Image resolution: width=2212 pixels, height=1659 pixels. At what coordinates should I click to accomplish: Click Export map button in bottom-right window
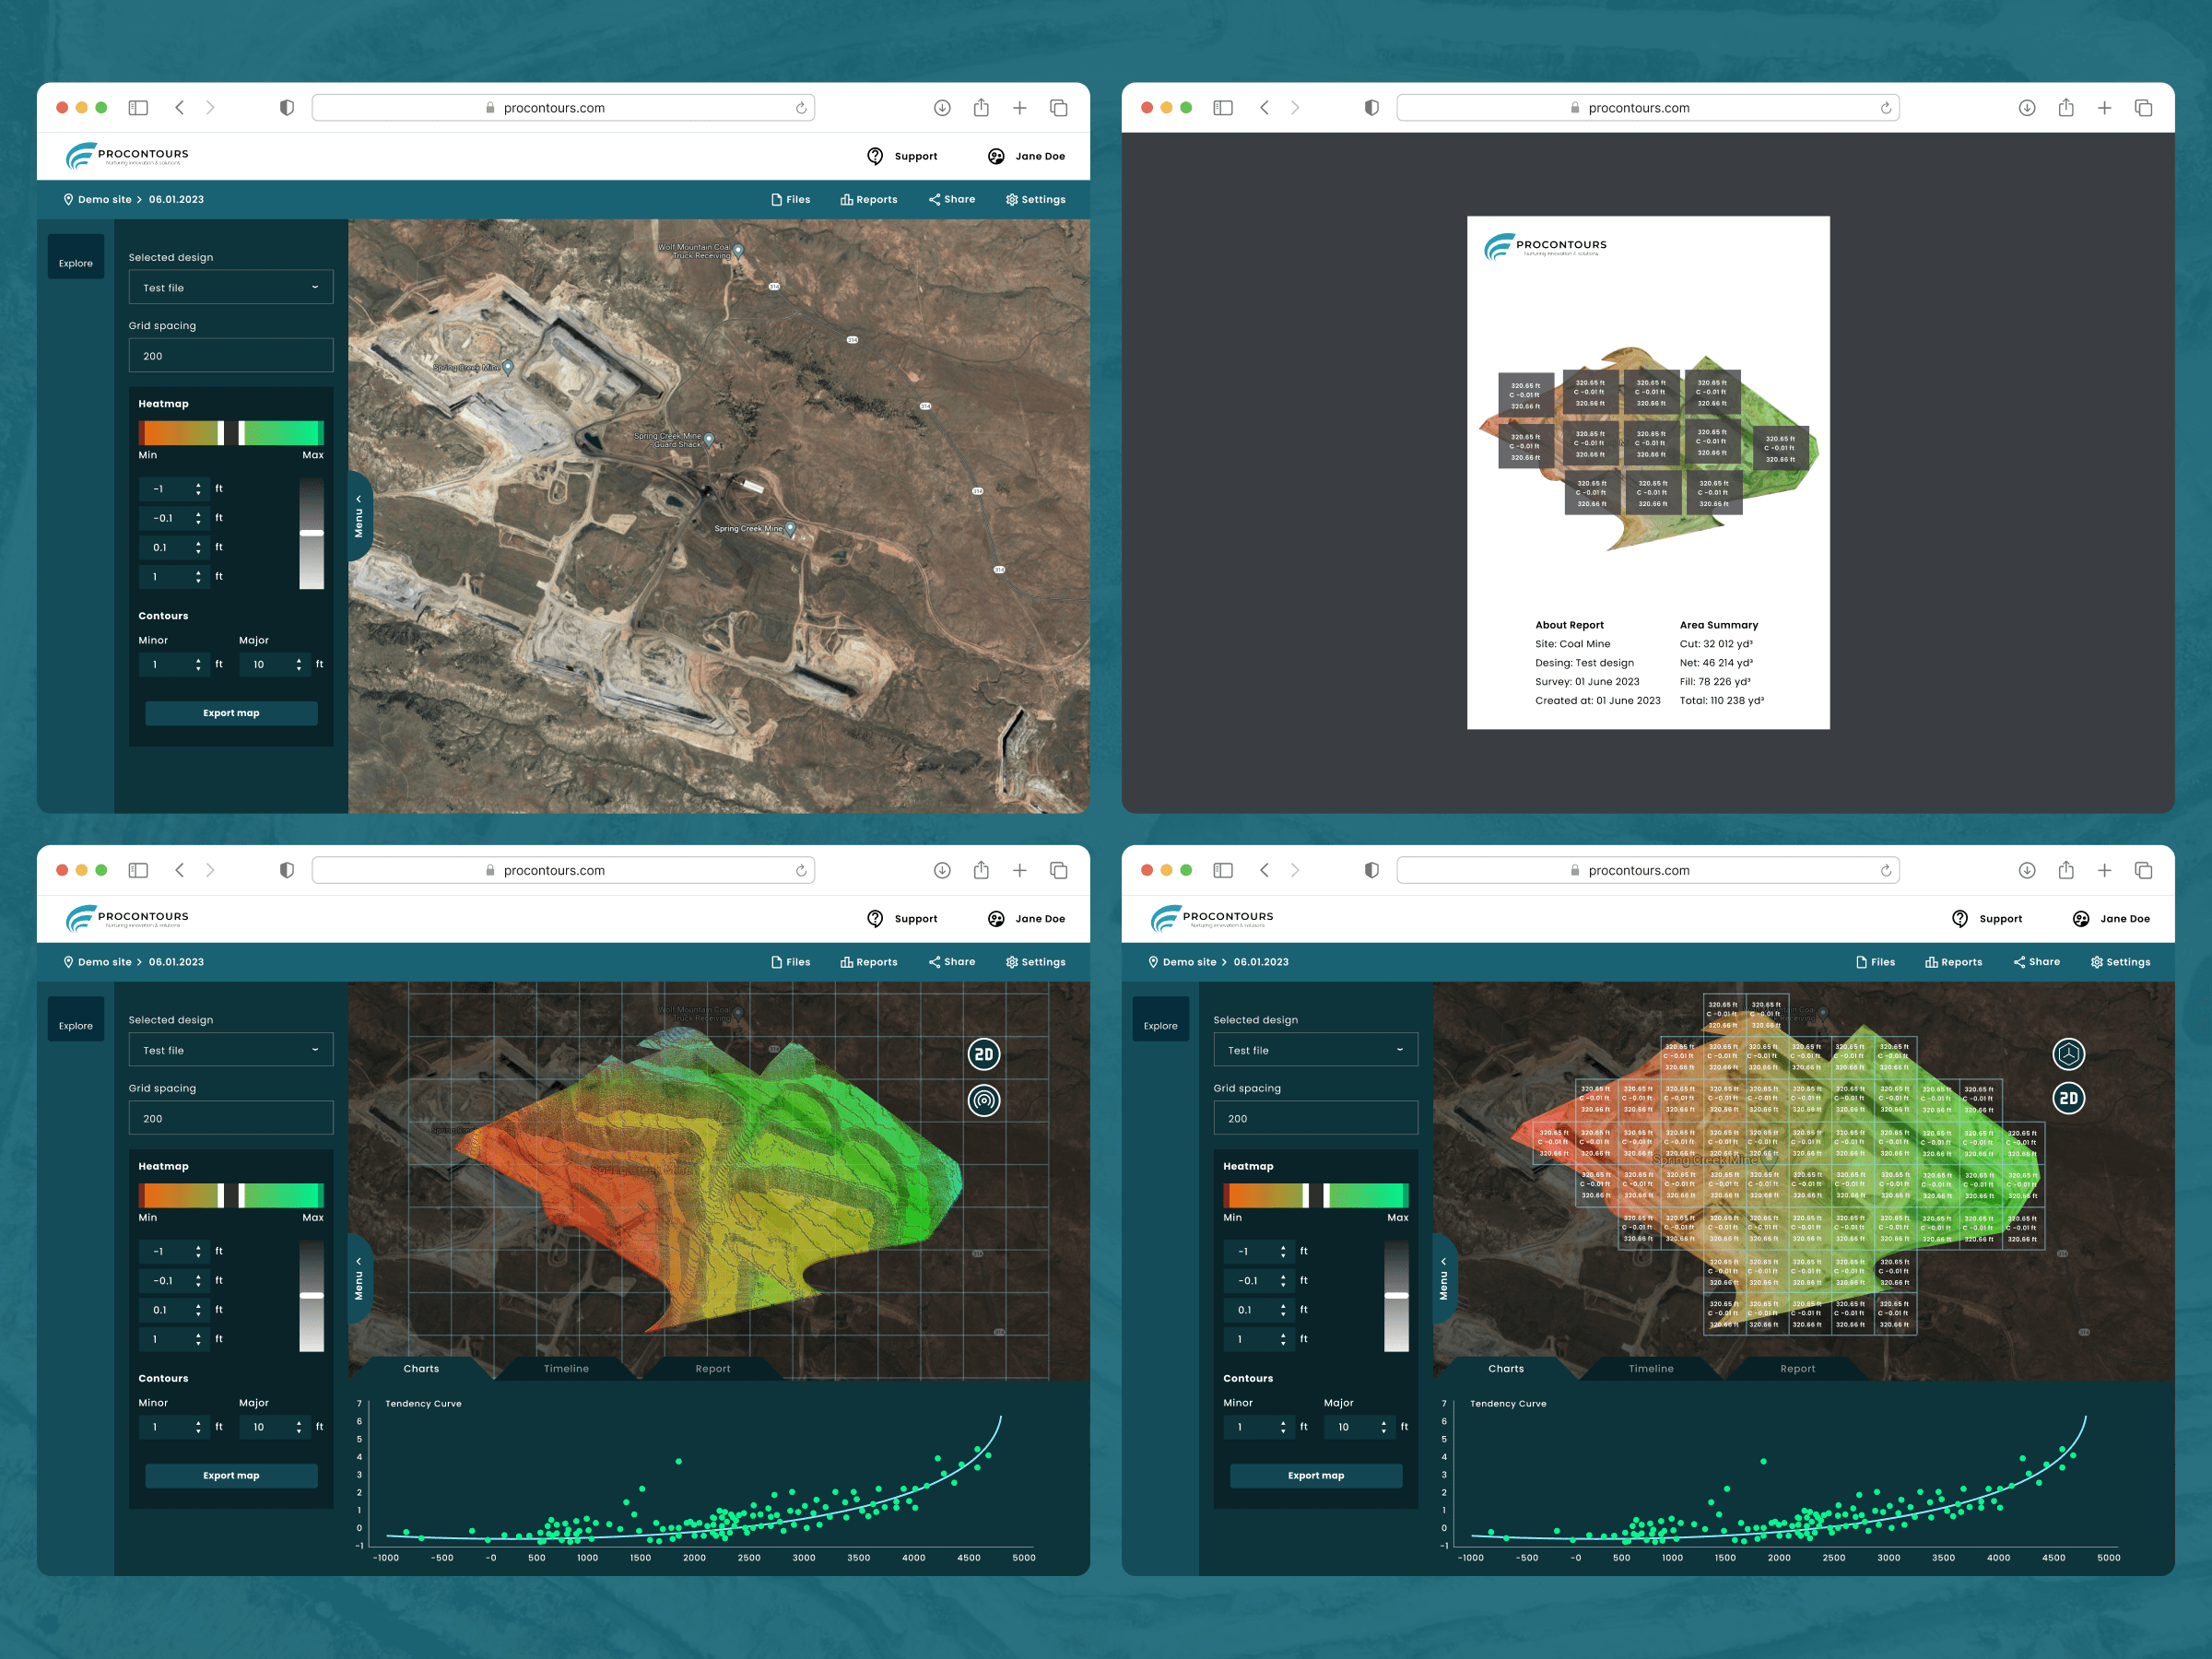tap(1315, 1475)
